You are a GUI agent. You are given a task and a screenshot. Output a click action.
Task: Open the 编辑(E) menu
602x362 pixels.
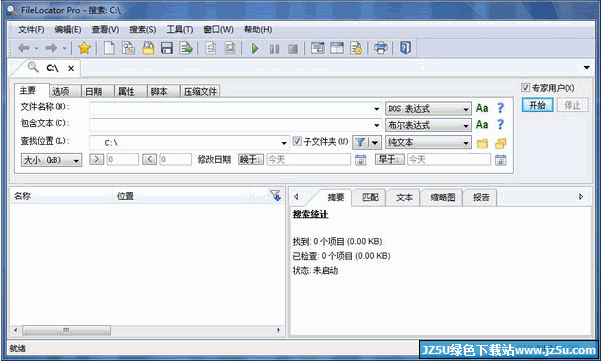tap(68, 30)
